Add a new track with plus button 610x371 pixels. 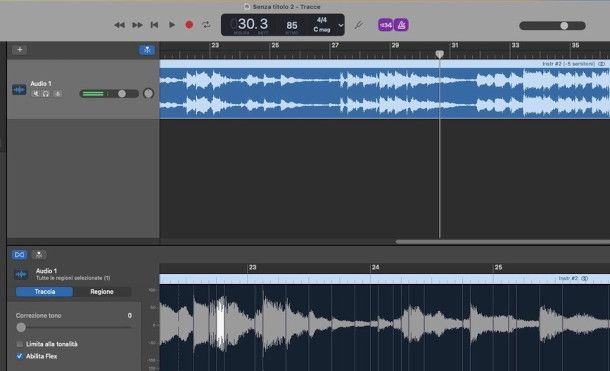[19, 50]
